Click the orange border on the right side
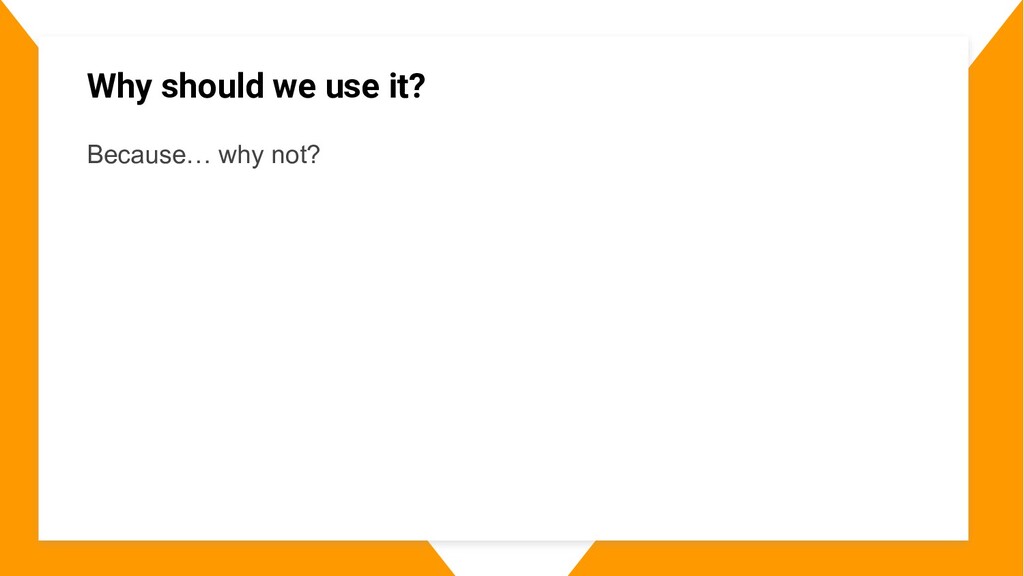The height and width of the screenshot is (576, 1024). pyautogui.click(x=995, y=294)
